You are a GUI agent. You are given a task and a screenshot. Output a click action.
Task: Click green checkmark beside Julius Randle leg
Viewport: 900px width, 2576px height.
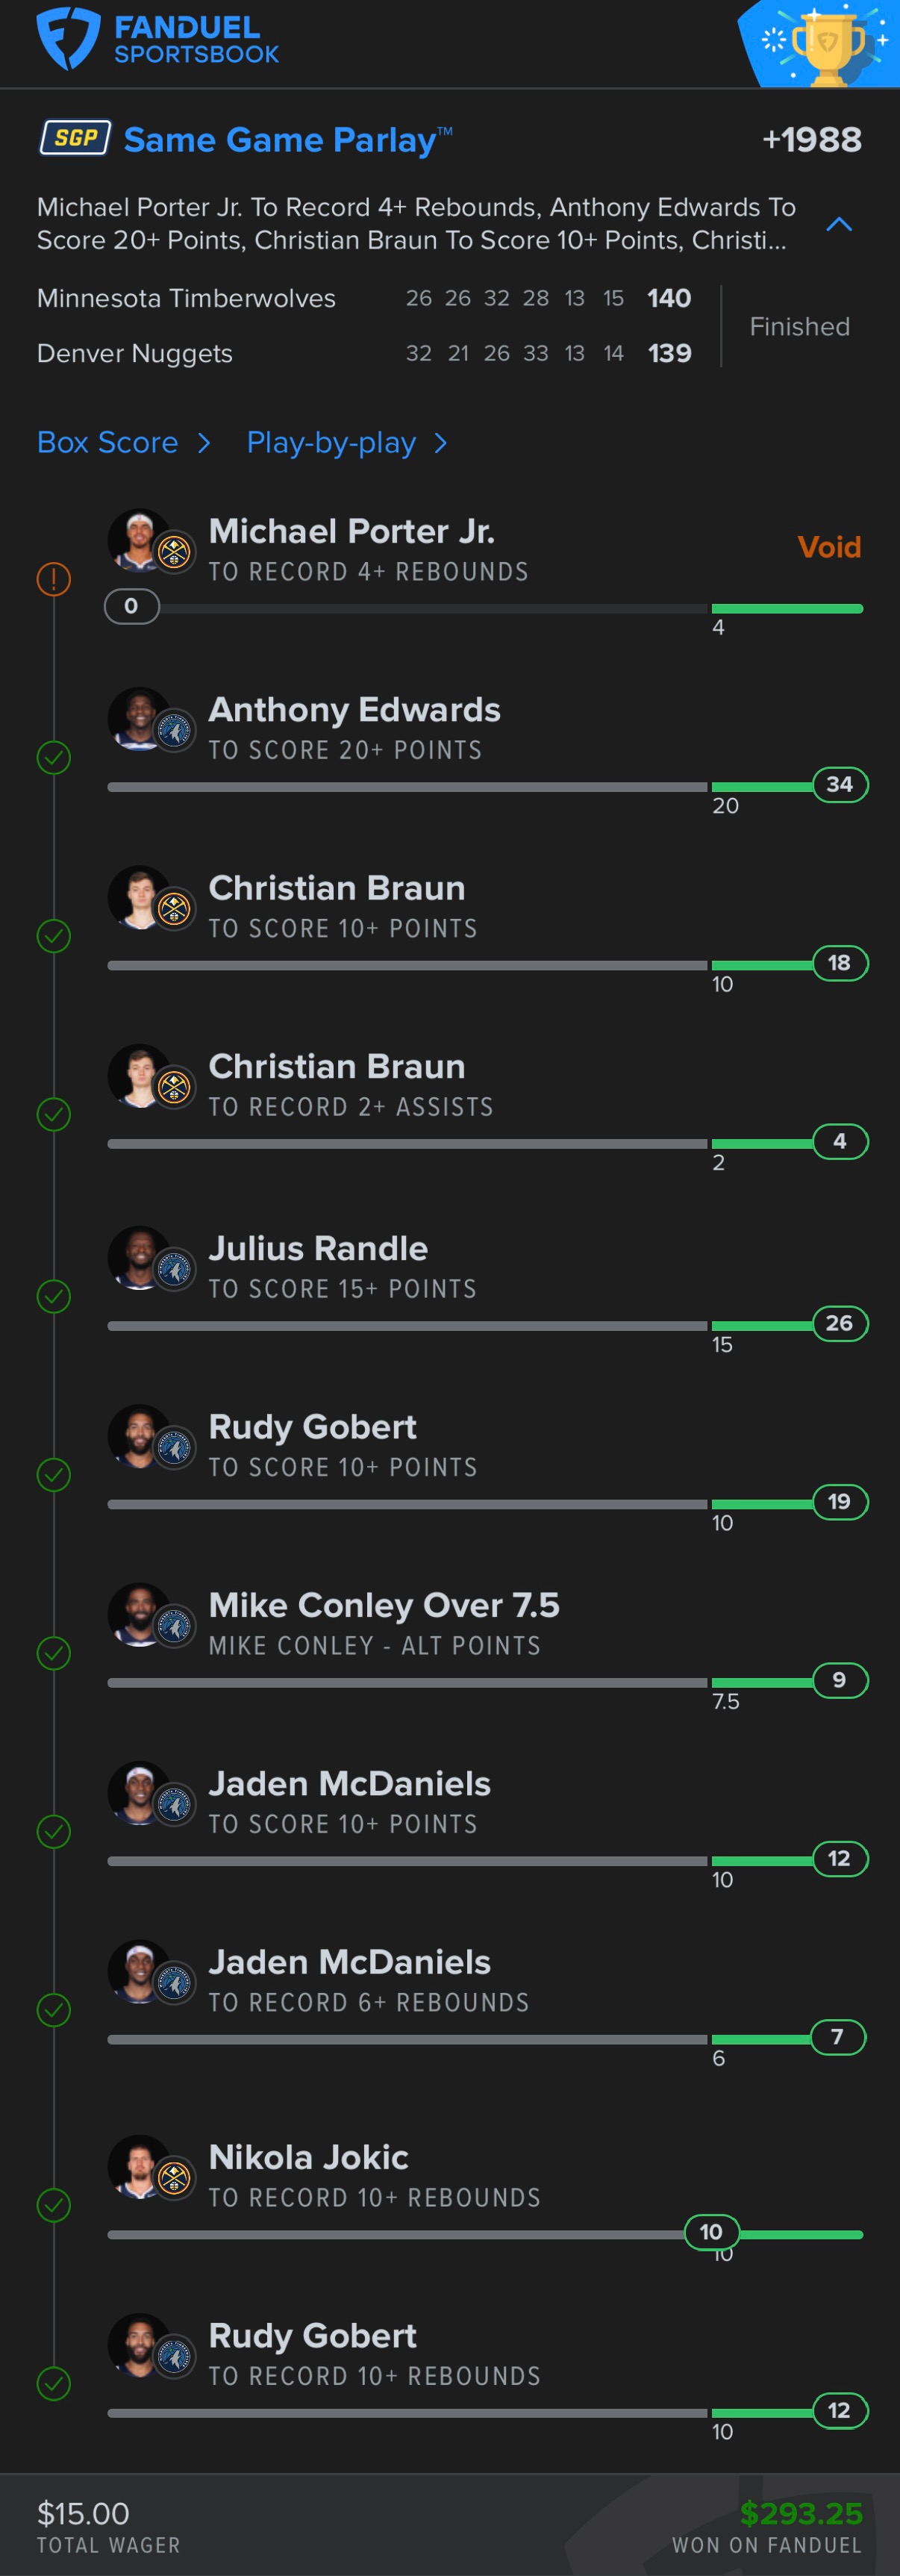(54, 1296)
